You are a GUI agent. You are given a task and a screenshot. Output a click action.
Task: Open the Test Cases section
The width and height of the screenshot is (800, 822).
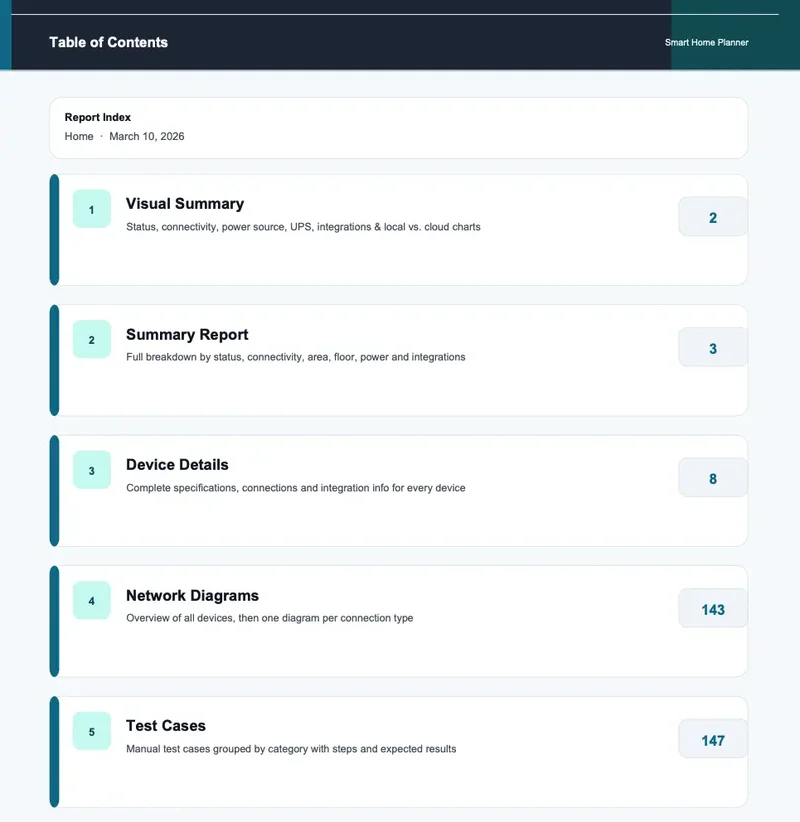point(165,725)
